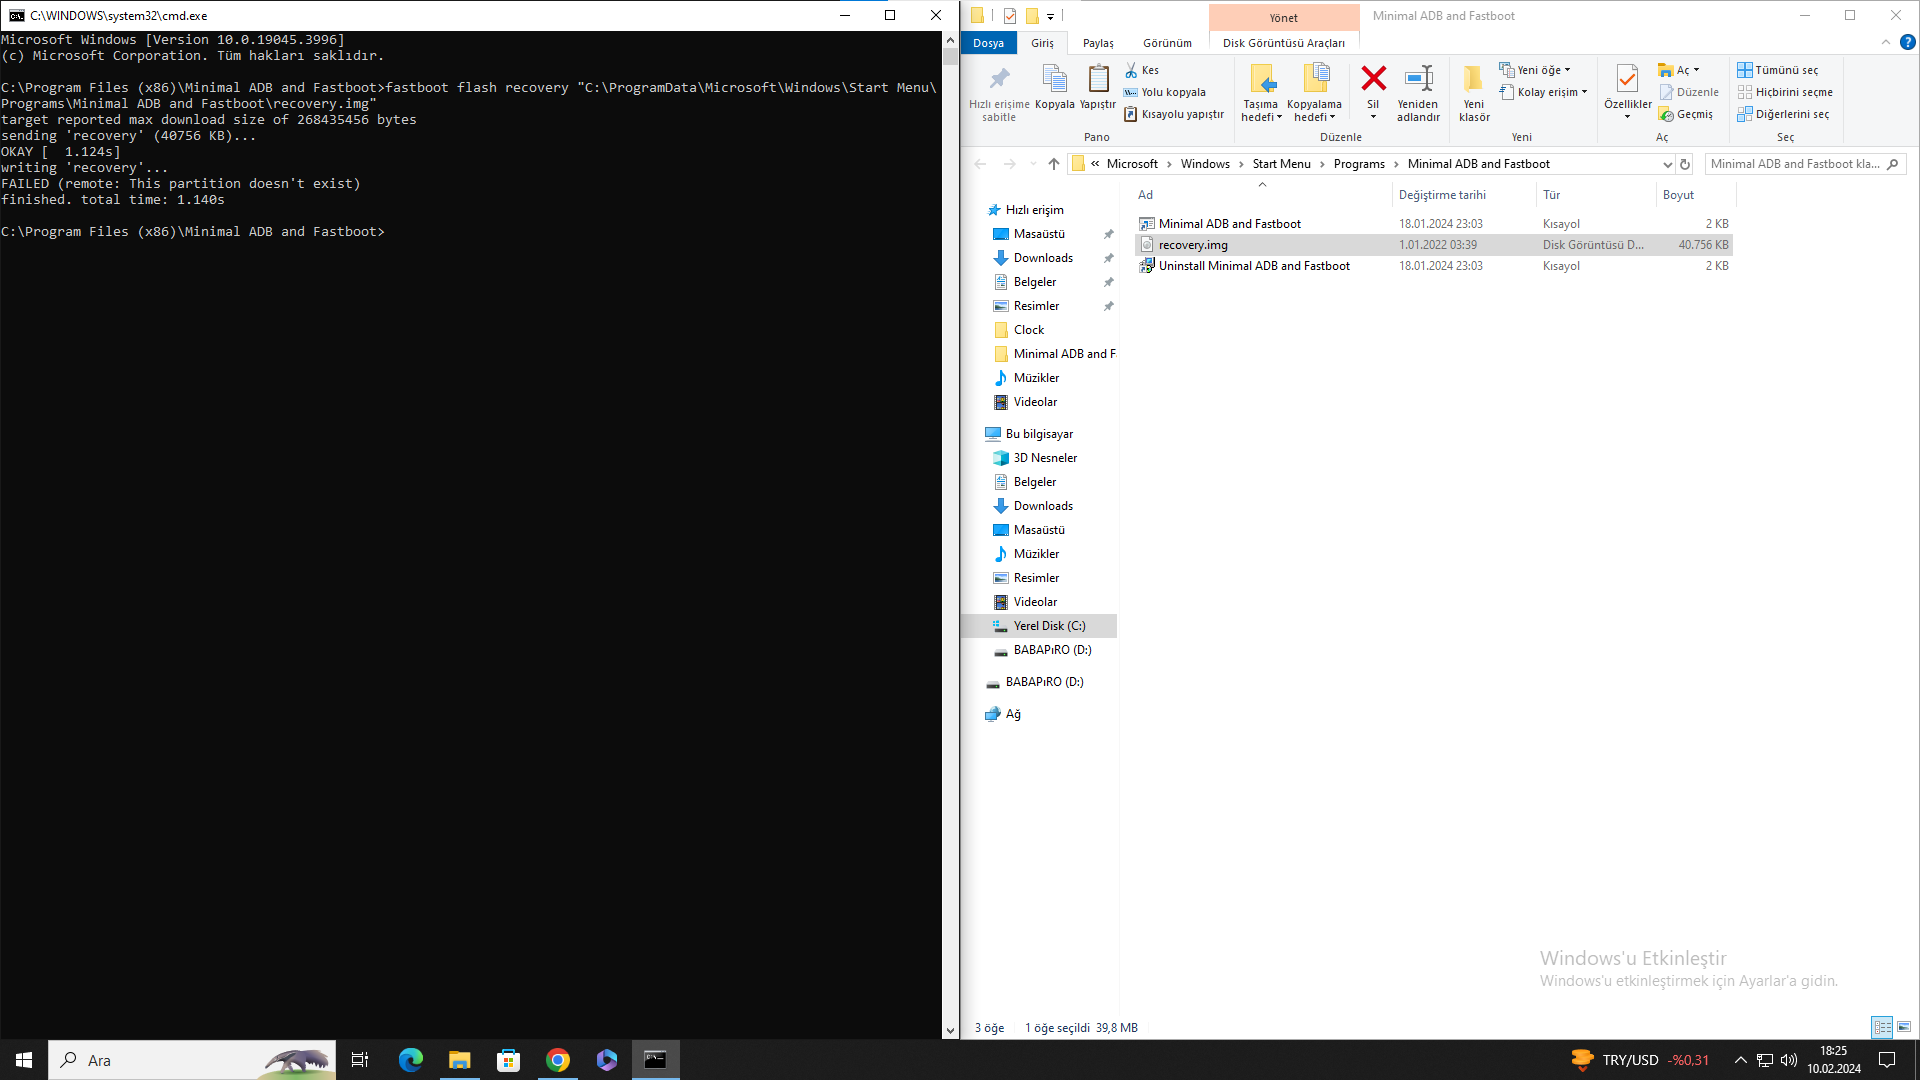Open Google Chrome from the taskbar

point(558,1060)
